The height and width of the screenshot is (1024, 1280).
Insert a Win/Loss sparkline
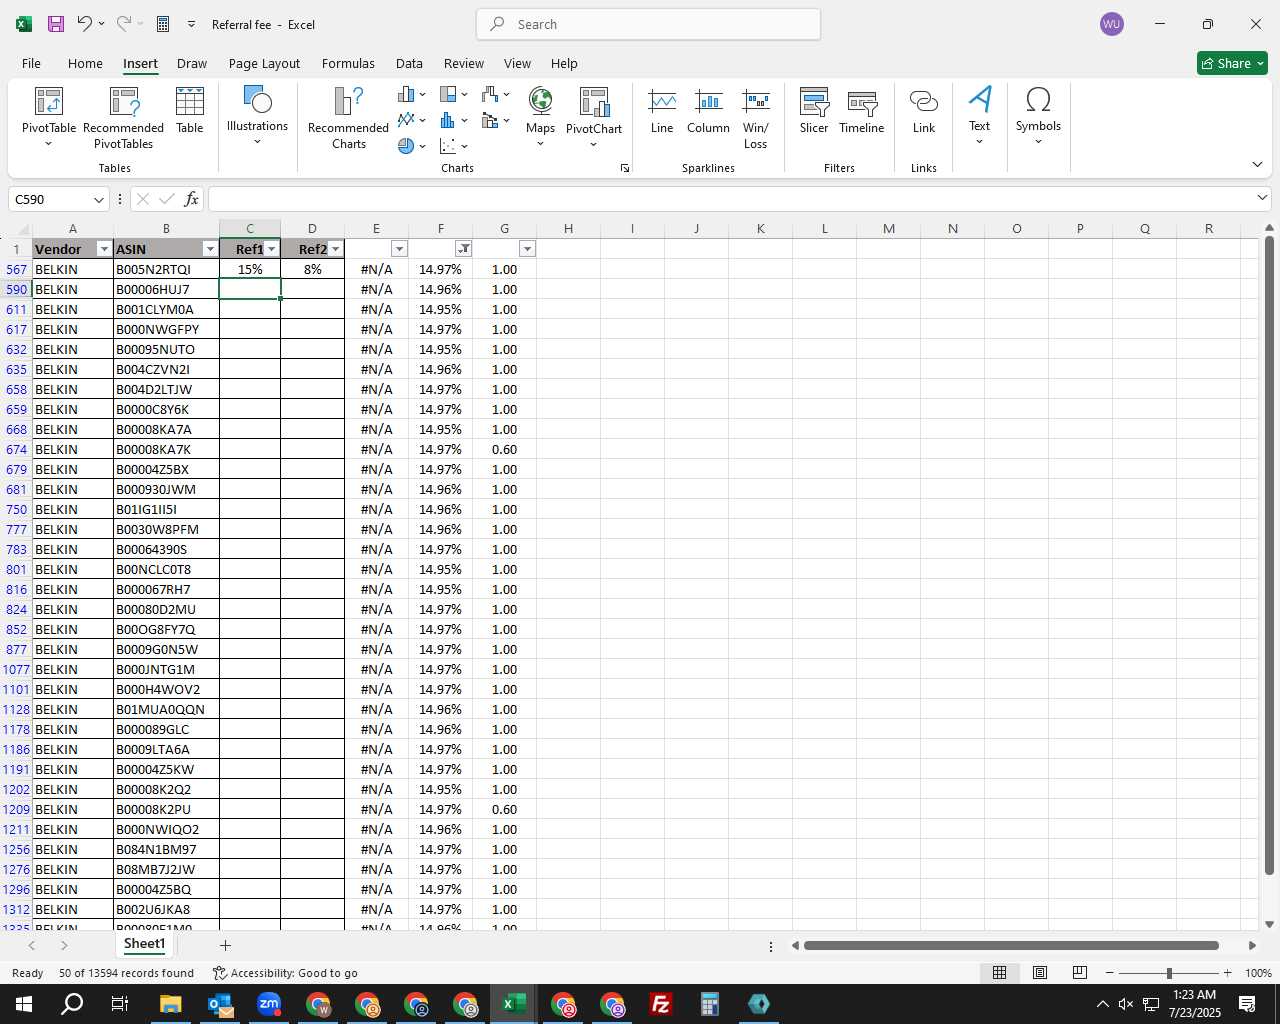click(756, 118)
